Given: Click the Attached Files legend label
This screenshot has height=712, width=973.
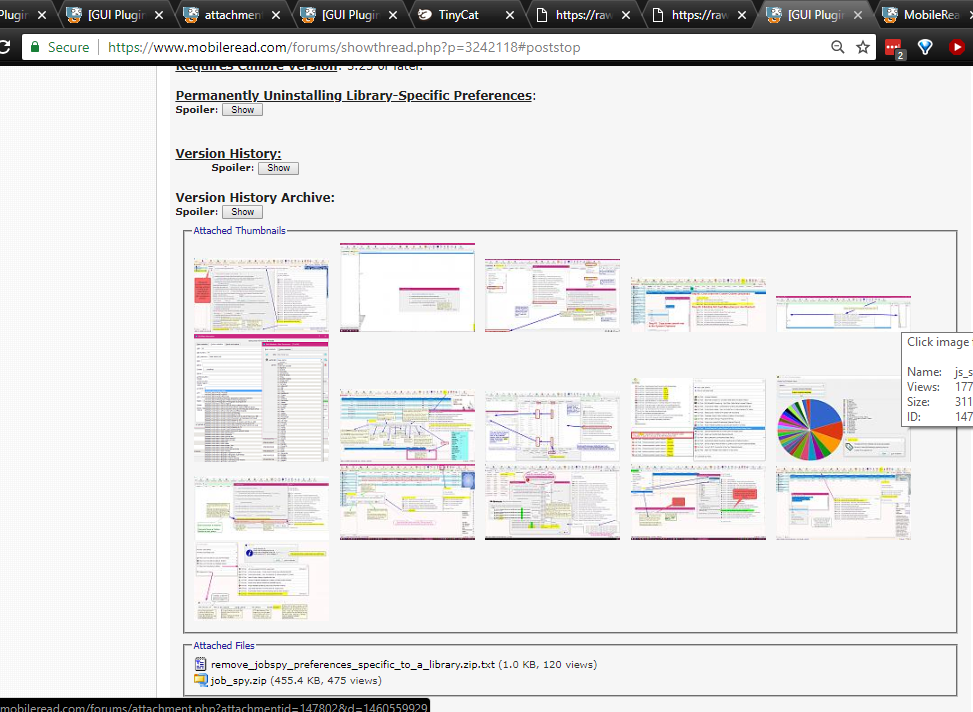Looking at the screenshot, I should pos(224,646).
